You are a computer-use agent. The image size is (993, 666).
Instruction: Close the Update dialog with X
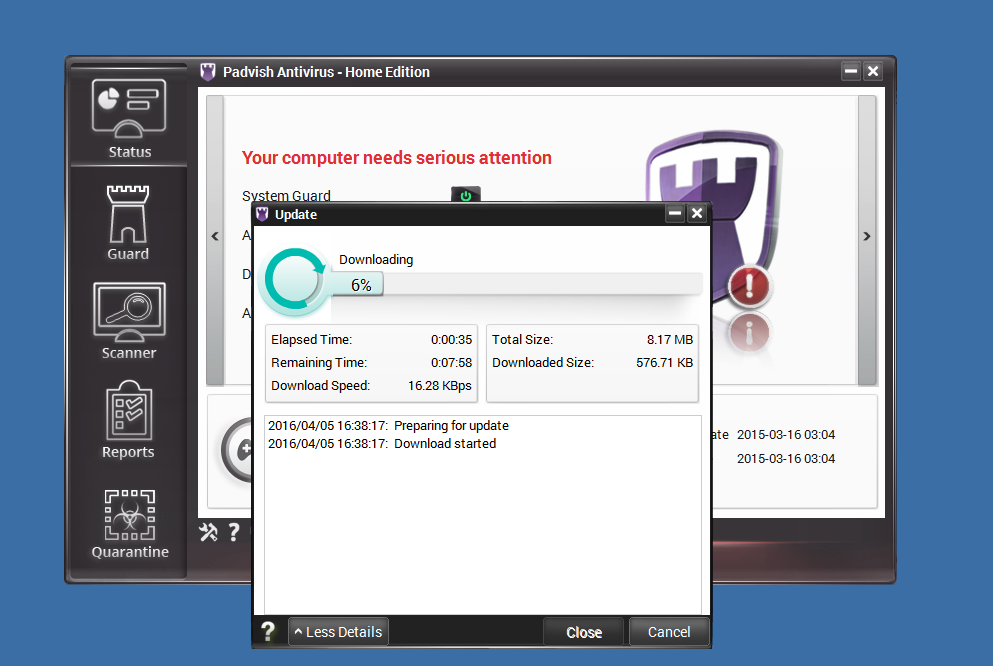click(x=697, y=213)
